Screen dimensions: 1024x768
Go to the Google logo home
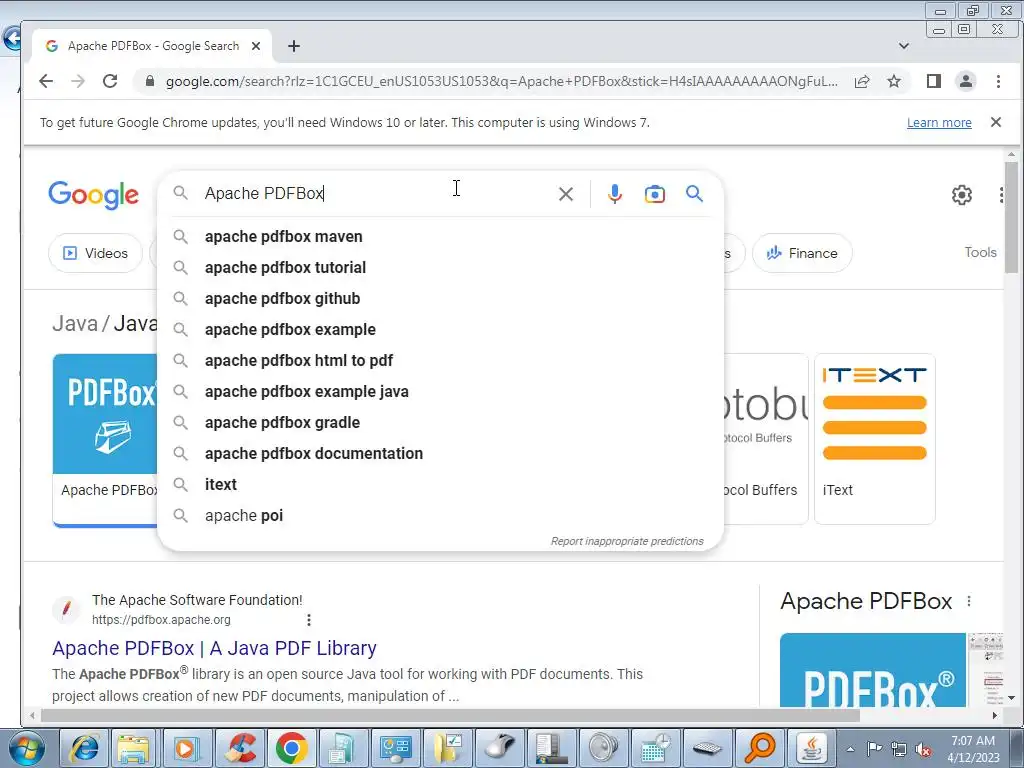pos(93,195)
